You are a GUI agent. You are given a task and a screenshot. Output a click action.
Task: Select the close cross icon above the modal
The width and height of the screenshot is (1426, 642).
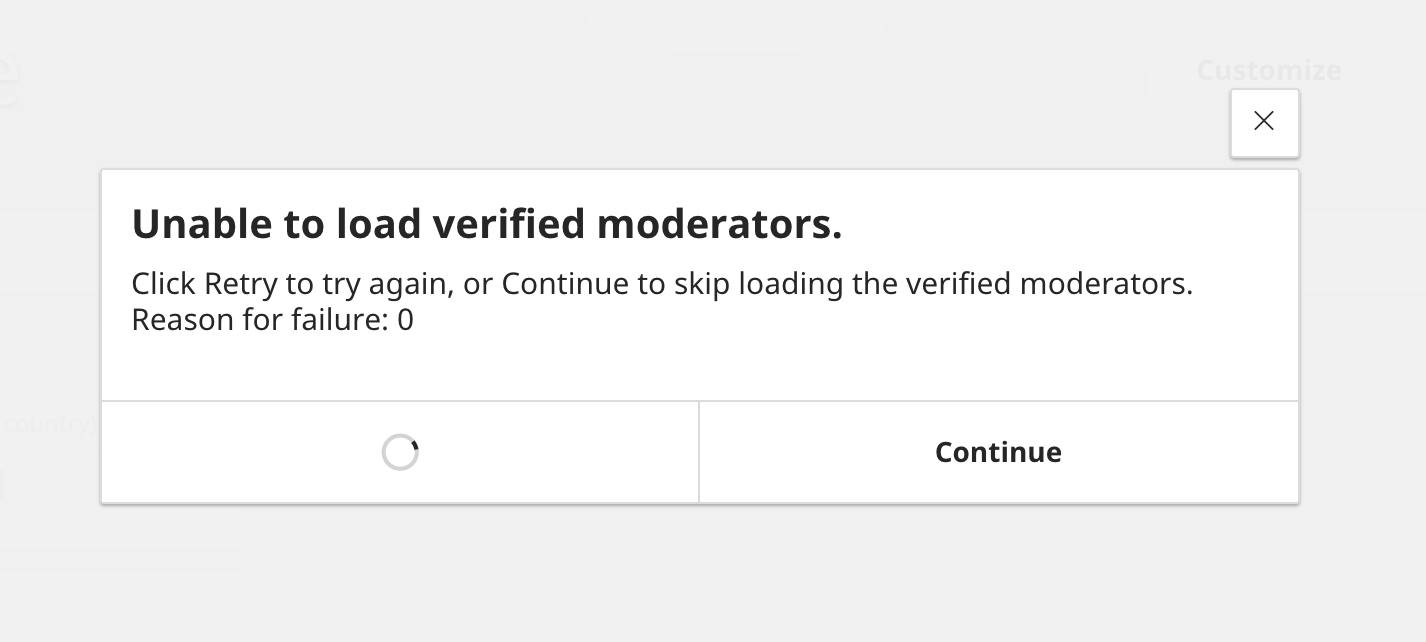click(x=1264, y=121)
